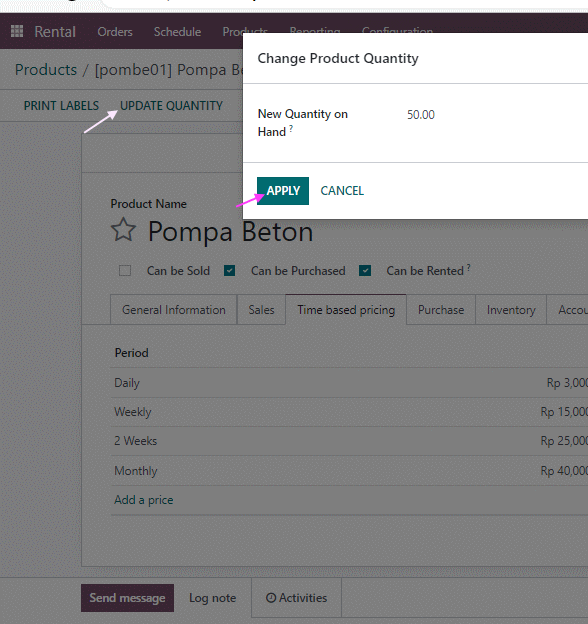Switch to General Information tab
Viewport: 588px width, 624px height.
tap(173, 310)
